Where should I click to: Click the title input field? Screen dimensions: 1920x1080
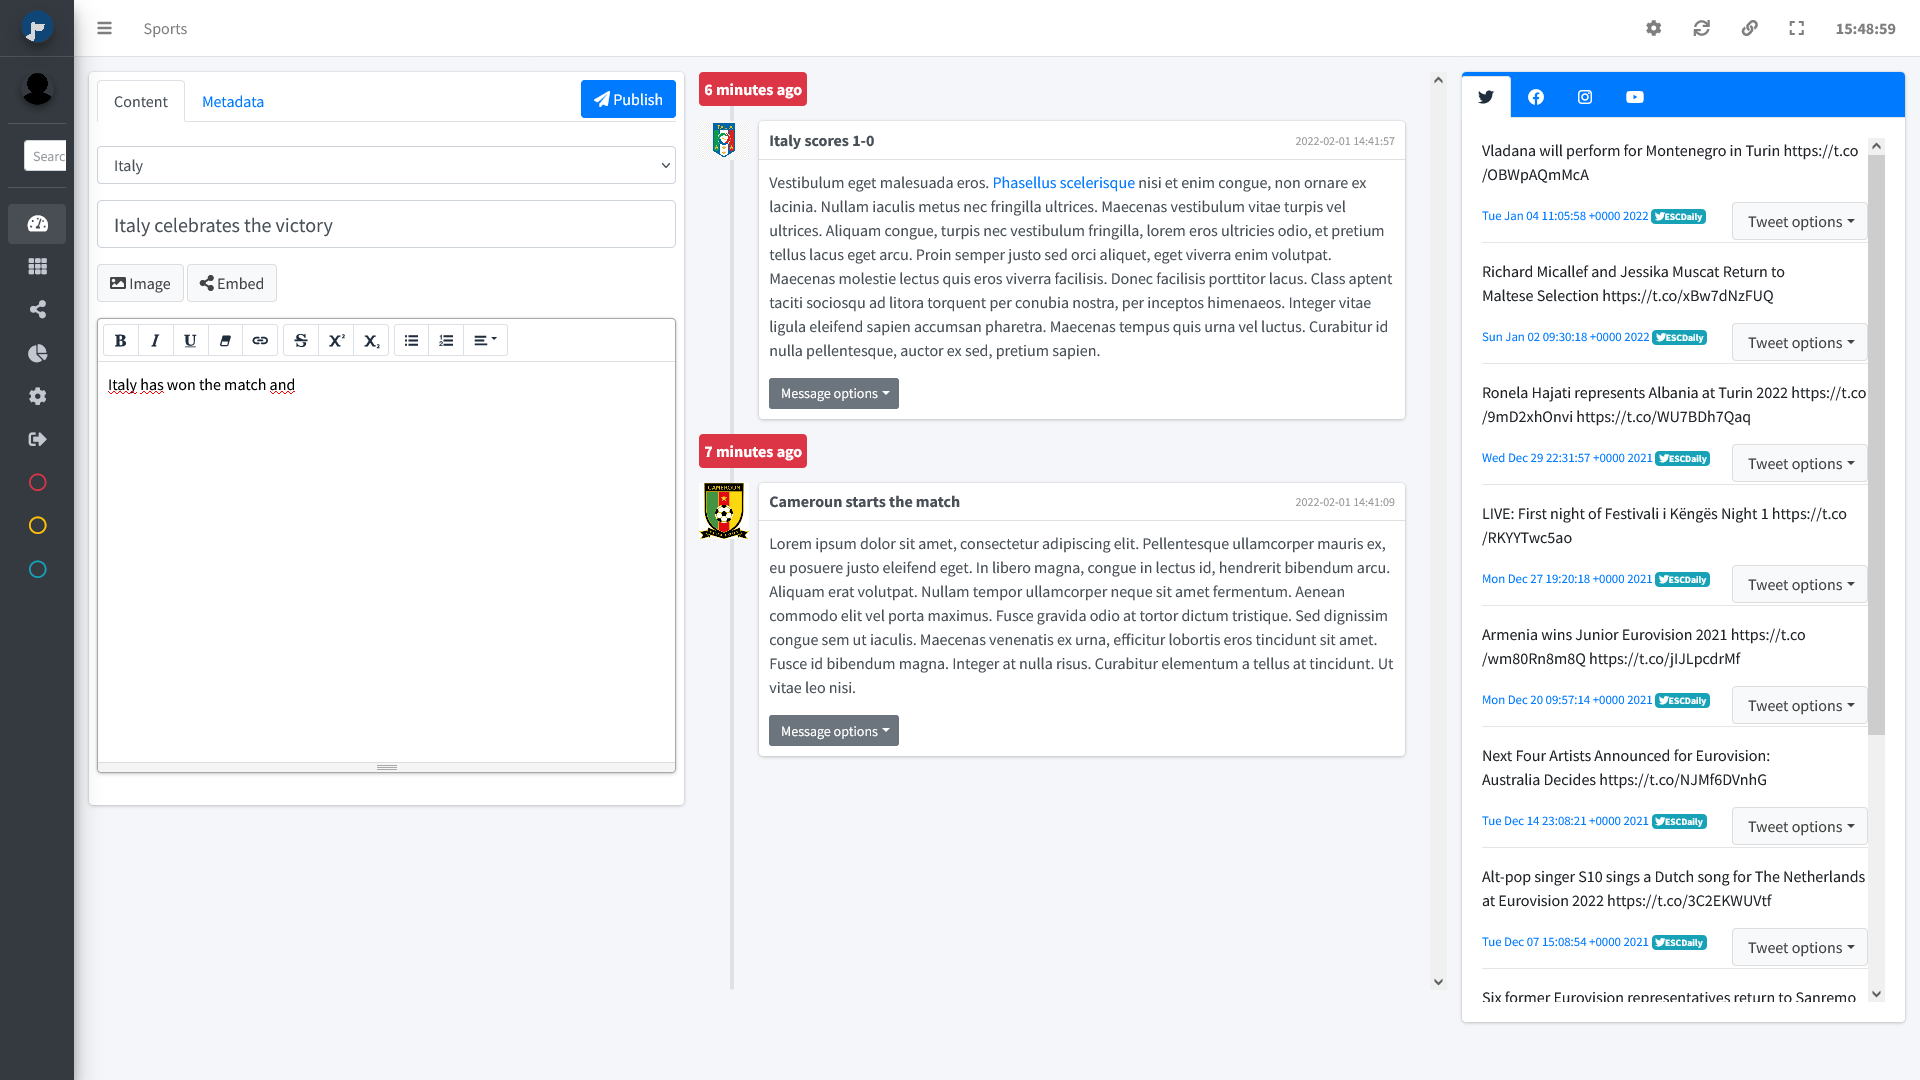386,224
